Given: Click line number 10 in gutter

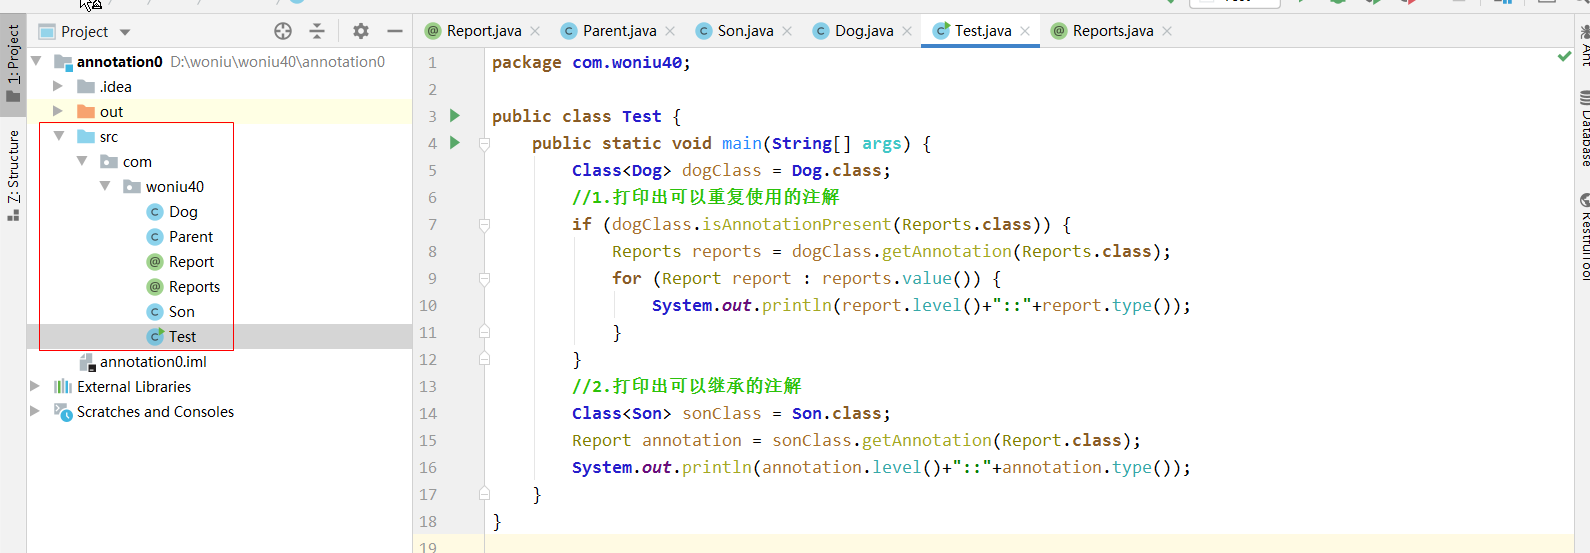Looking at the screenshot, I should 428,305.
